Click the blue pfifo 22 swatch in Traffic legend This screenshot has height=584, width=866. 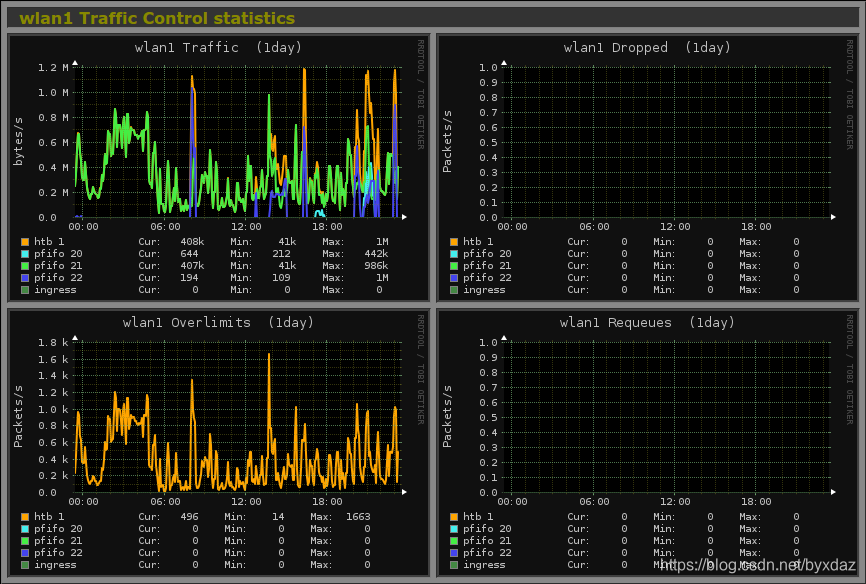point(25,278)
